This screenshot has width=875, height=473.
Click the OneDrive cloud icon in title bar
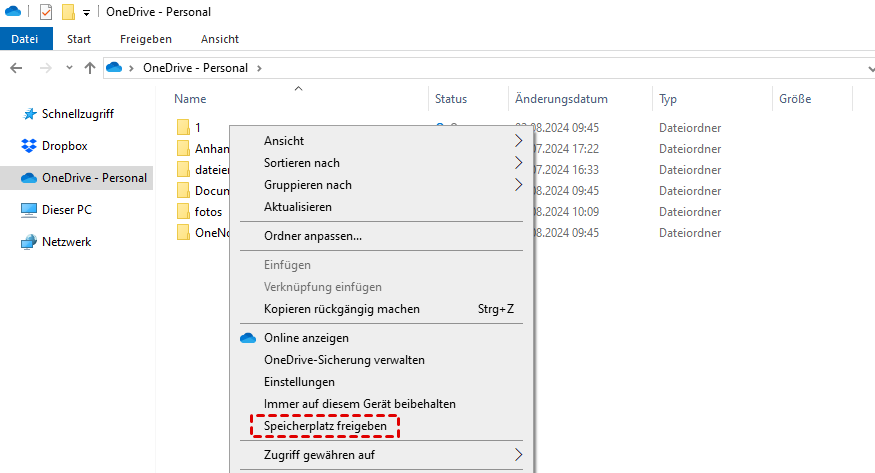tap(12, 11)
